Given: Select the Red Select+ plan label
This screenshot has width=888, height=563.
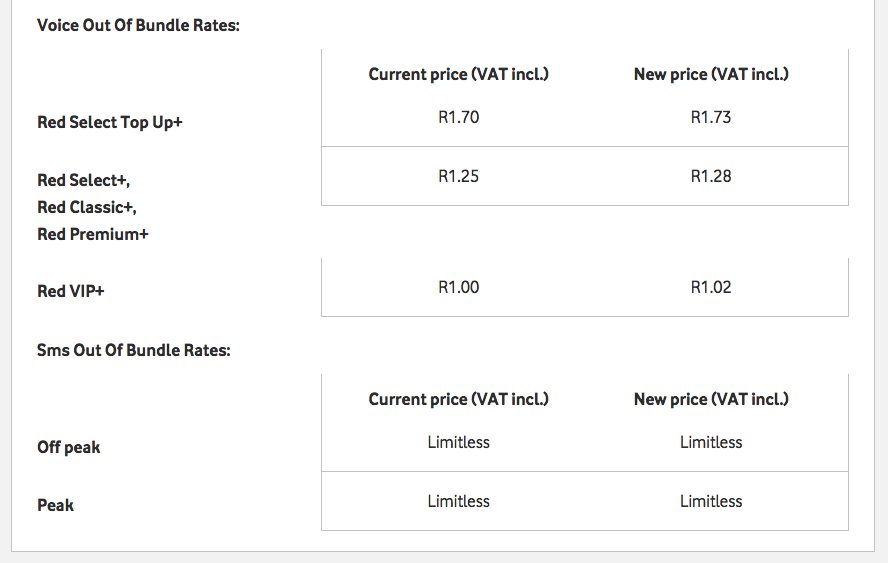Looking at the screenshot, I should pos(84,180).
